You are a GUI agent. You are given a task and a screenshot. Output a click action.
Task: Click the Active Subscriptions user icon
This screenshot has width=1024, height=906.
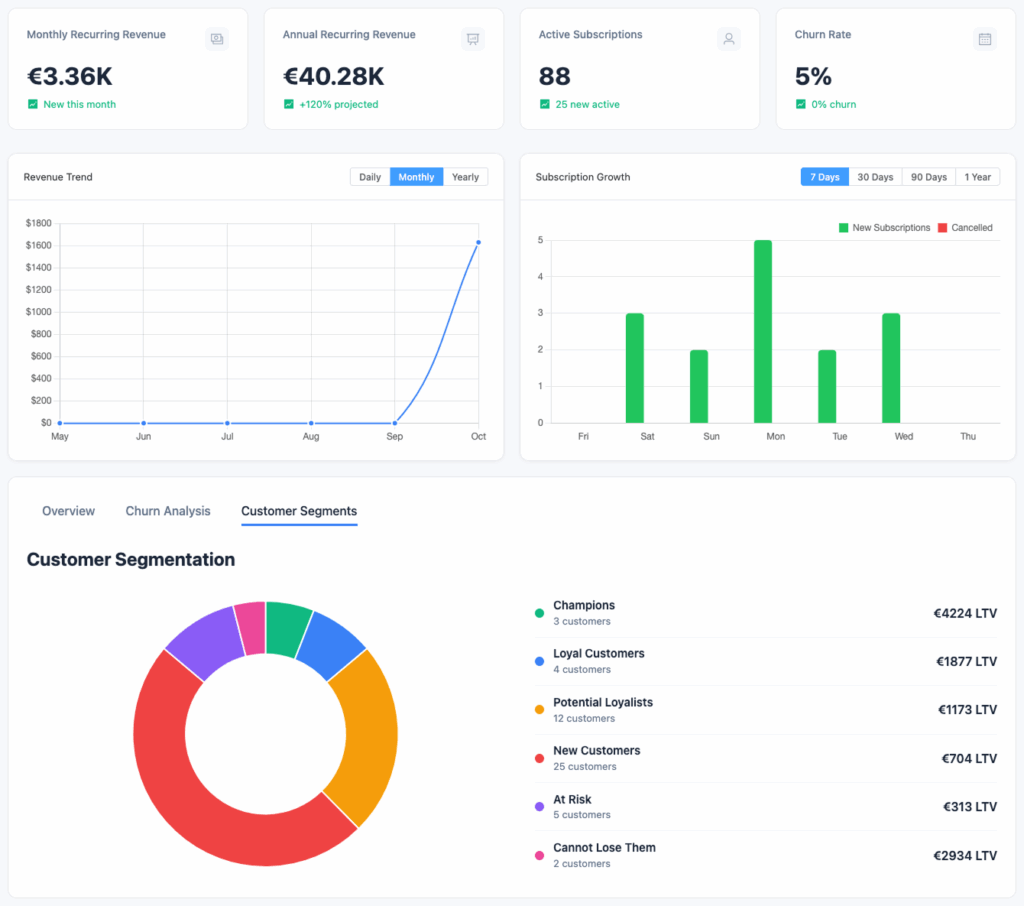pyautogui.click(x=729, y=39)
